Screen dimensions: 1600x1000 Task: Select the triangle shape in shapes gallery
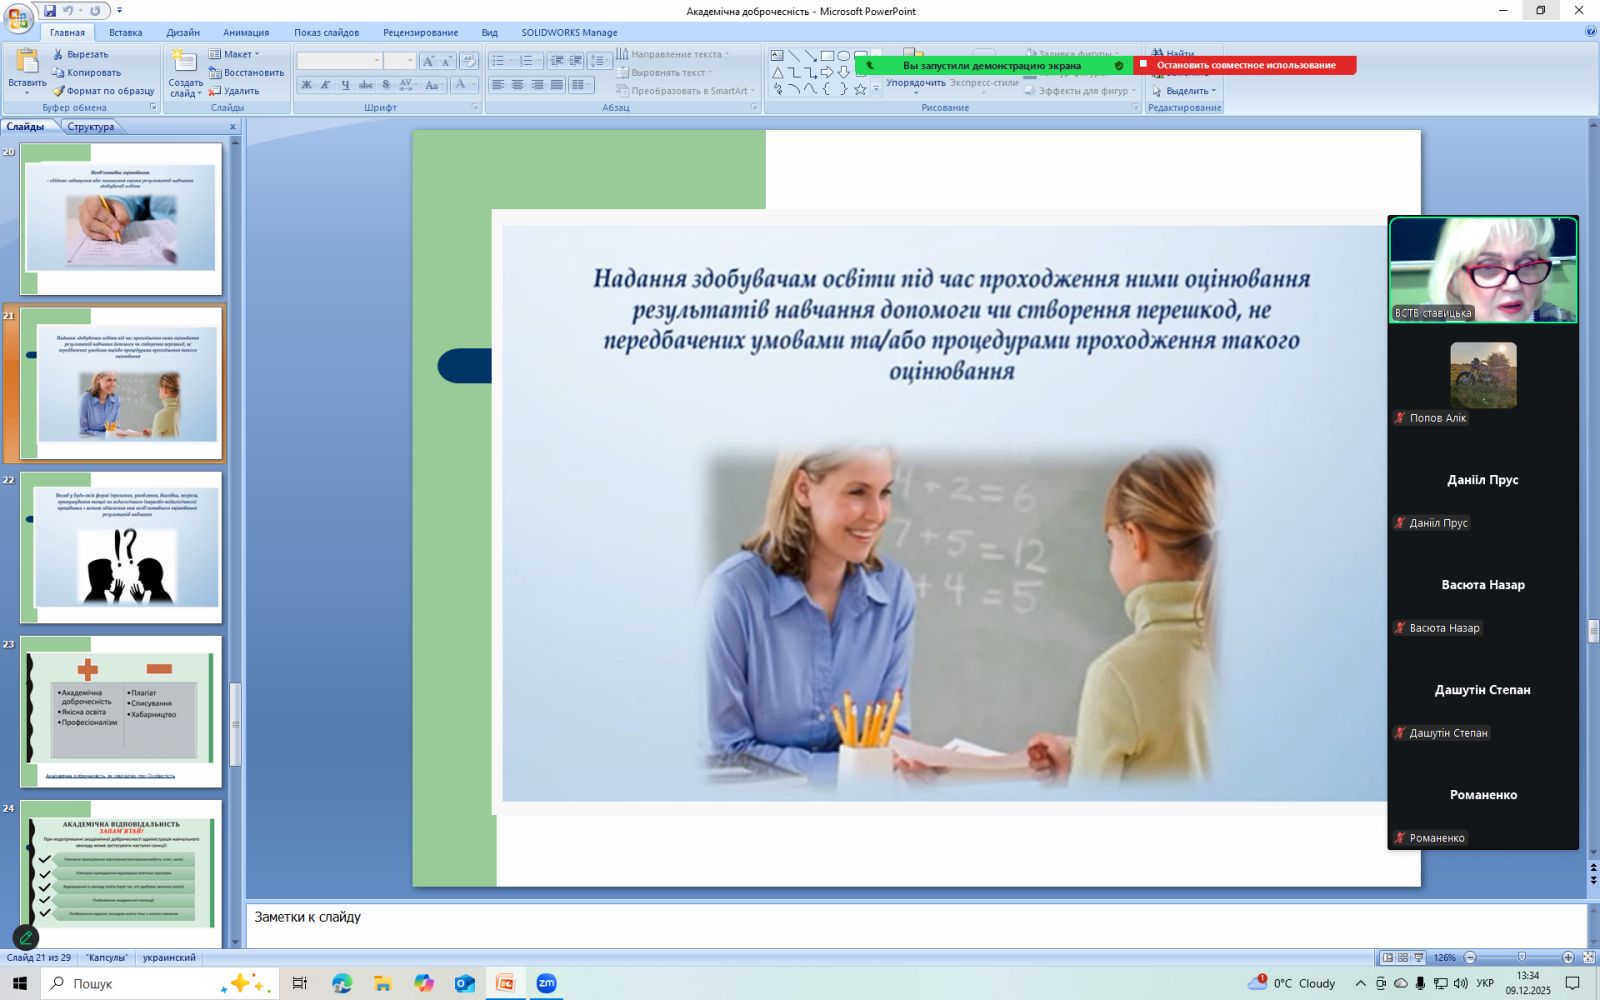[x=777, y=73]
